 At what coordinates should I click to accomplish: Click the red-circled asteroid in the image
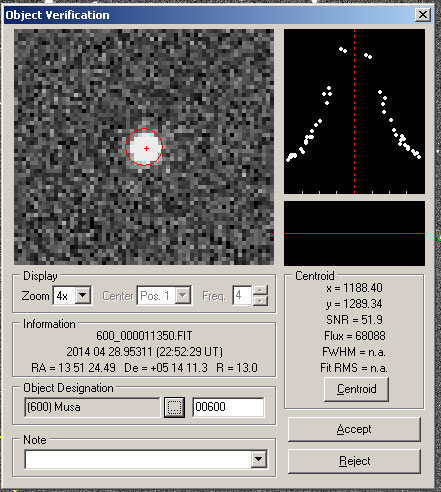point(144,147)
